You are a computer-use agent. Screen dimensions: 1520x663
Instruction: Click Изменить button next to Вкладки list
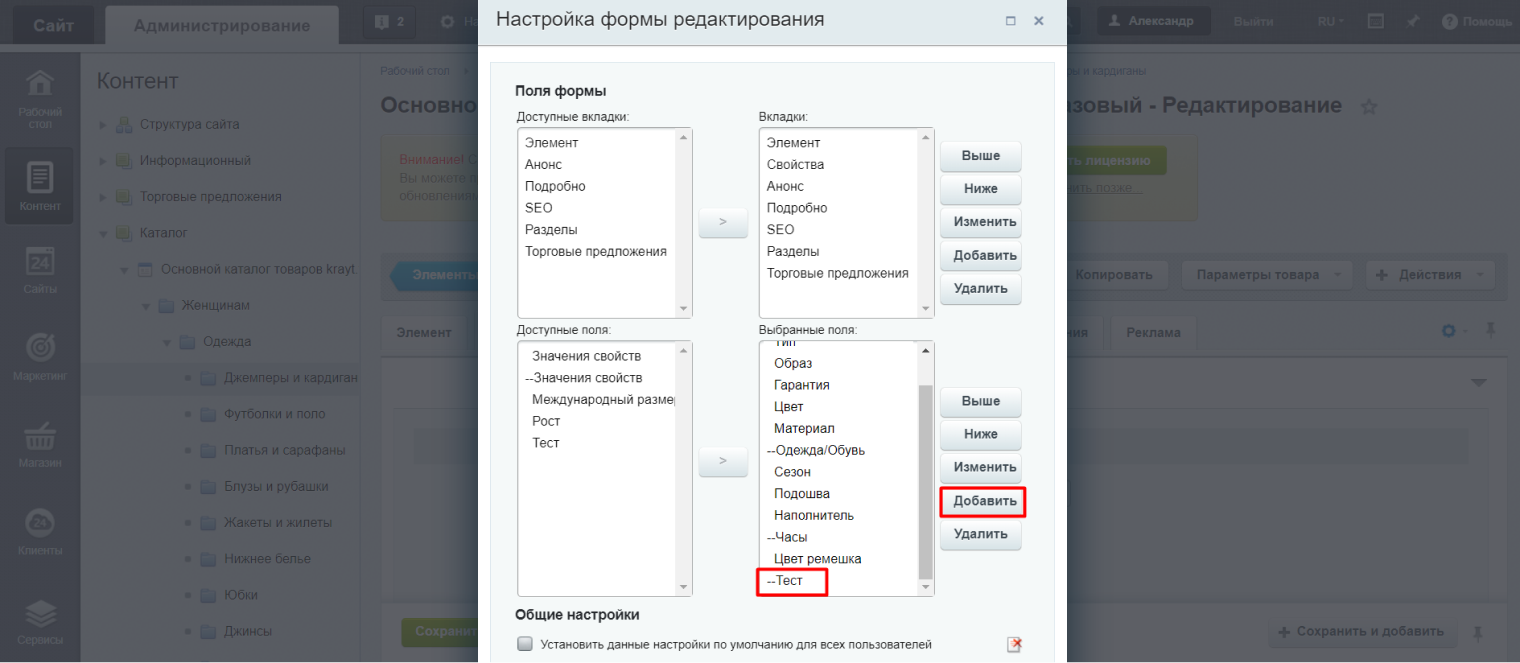tap(981, 222)
